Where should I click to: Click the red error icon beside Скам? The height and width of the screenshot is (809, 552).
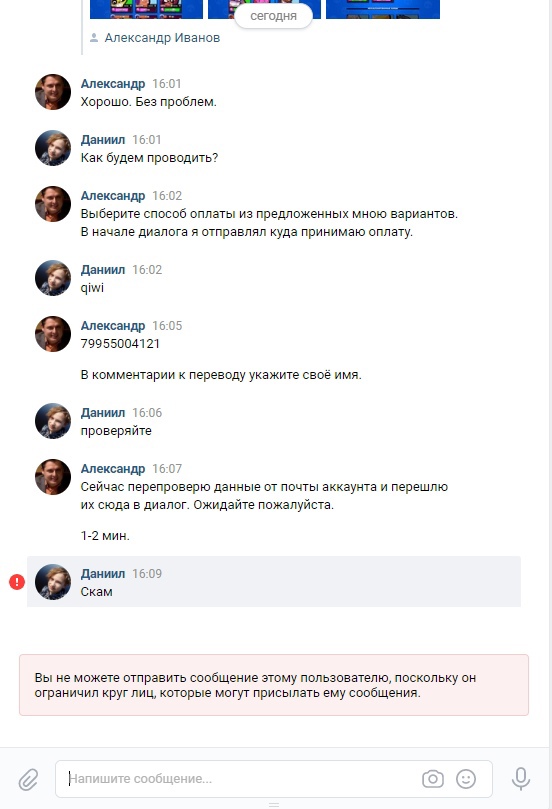(17, 582)
